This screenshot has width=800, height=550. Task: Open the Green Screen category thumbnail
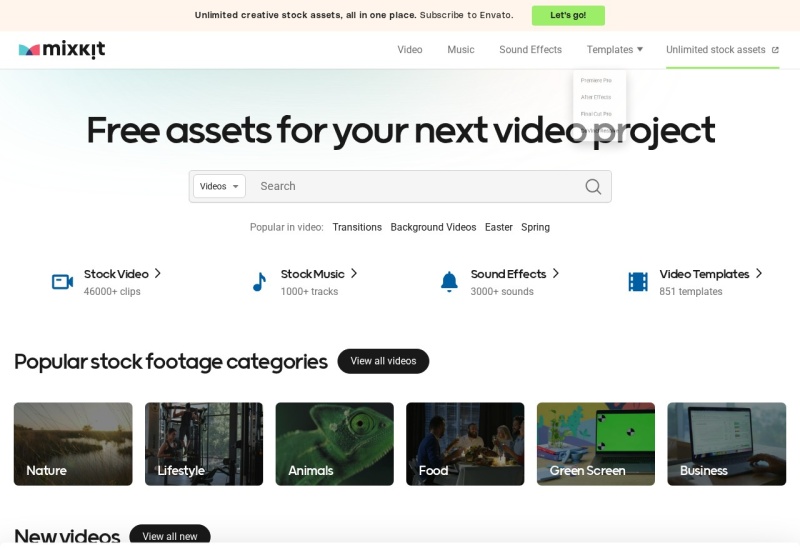595,444
